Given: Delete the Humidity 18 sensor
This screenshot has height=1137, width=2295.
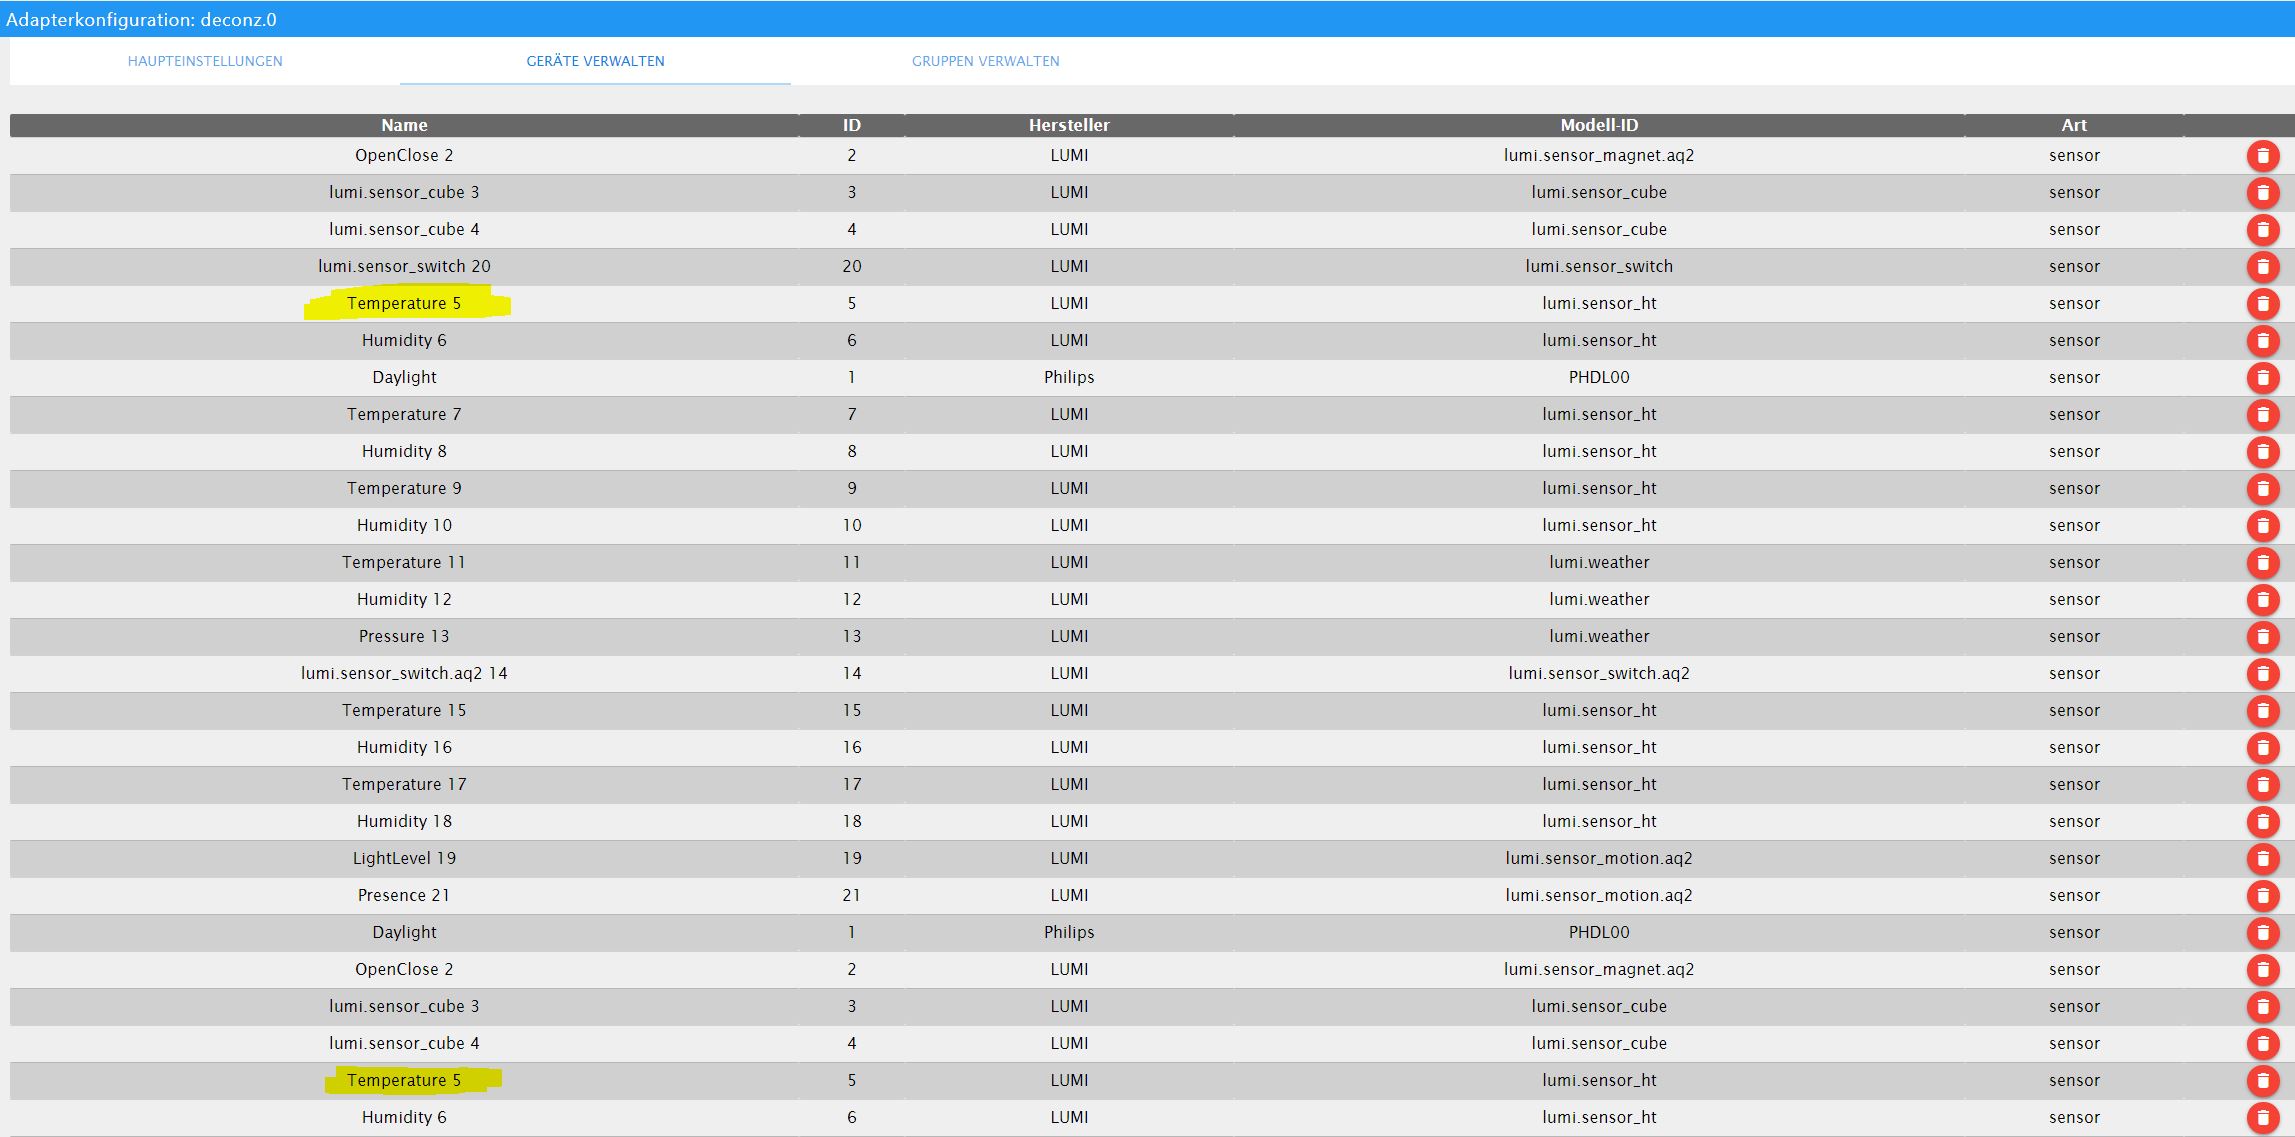Looking at the screenshot, I should (x=2262, y=822).
